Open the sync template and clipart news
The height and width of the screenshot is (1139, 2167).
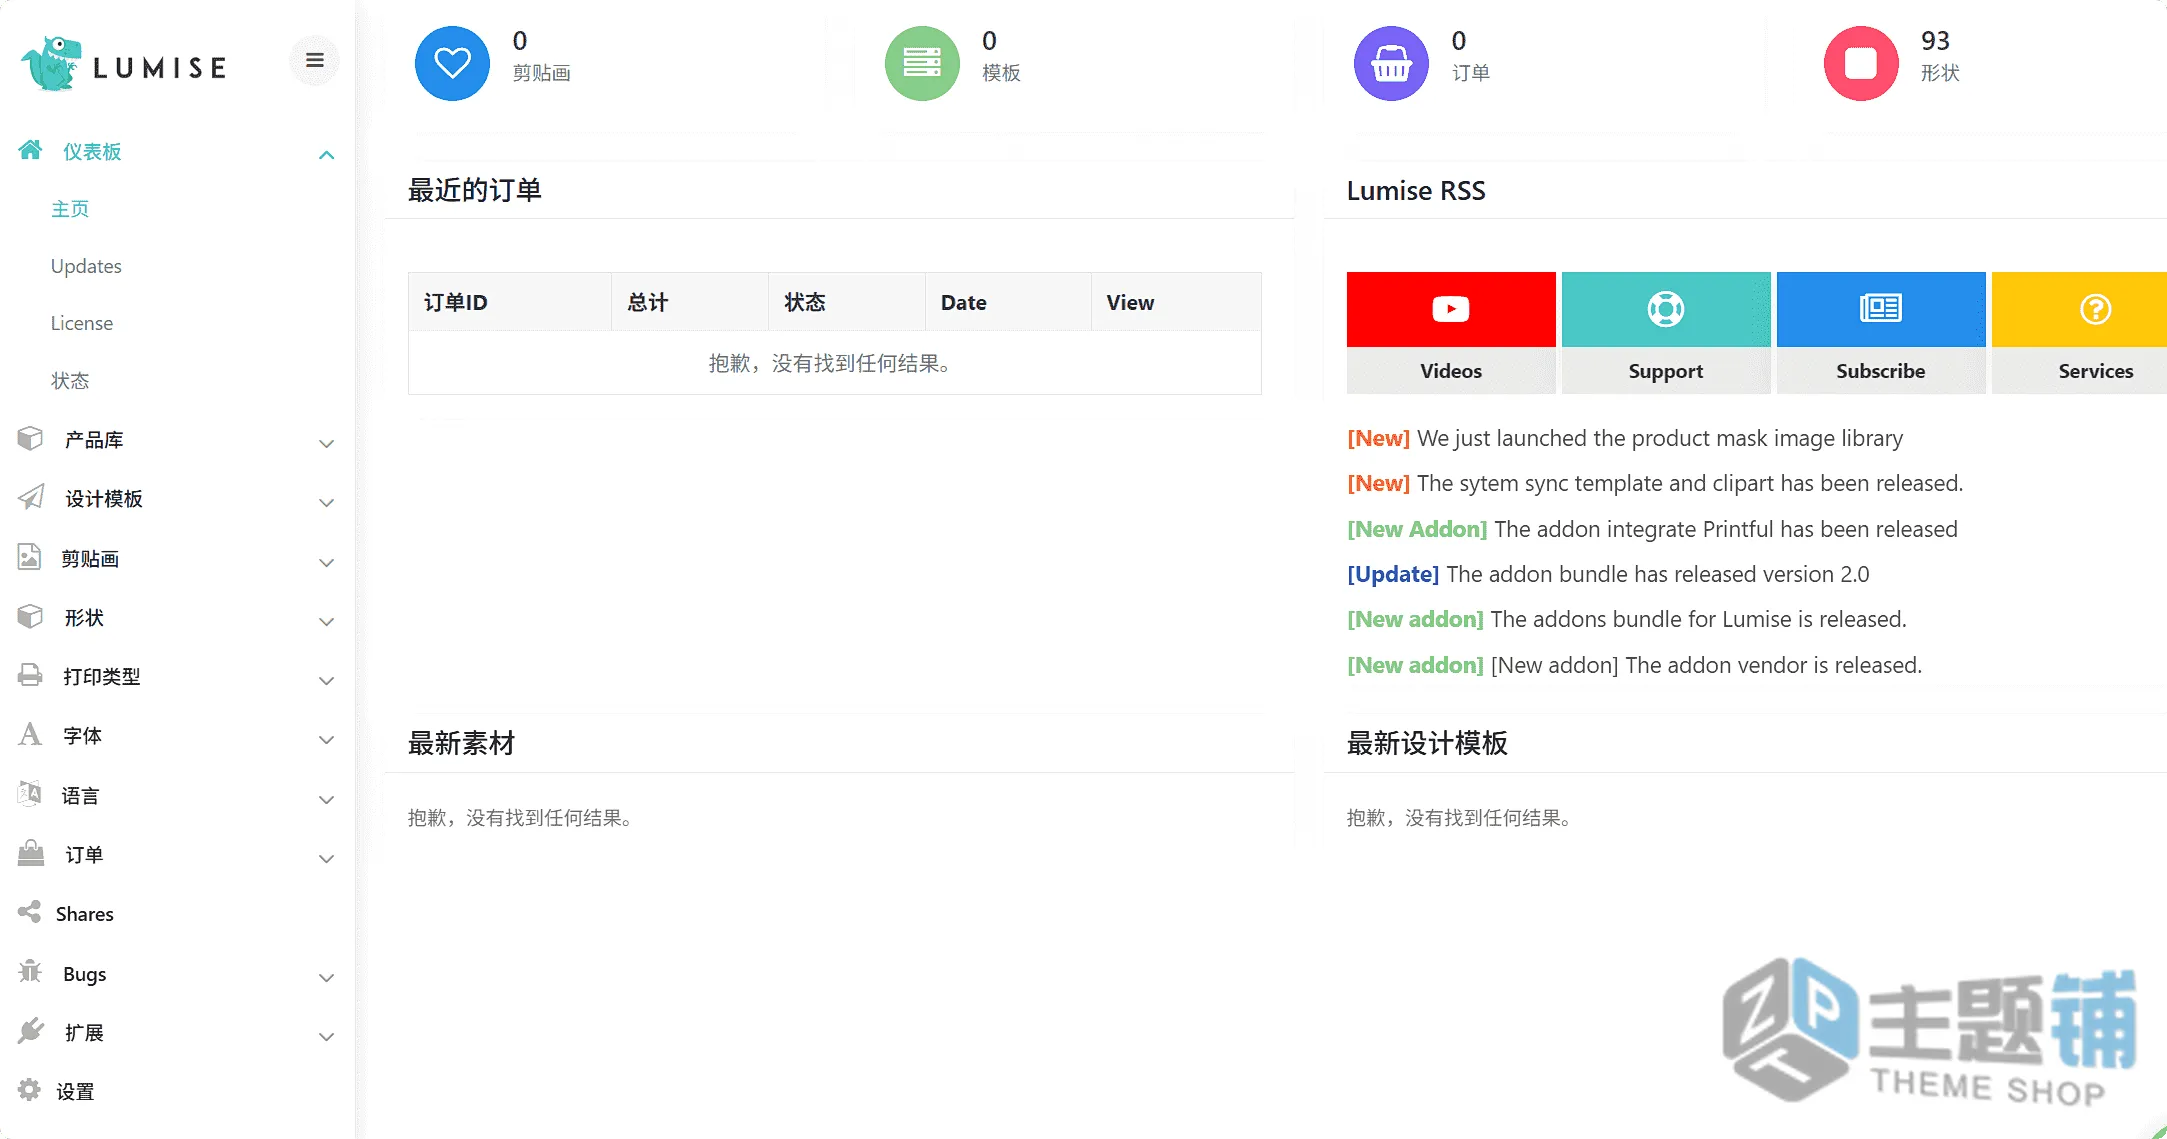1655,483
